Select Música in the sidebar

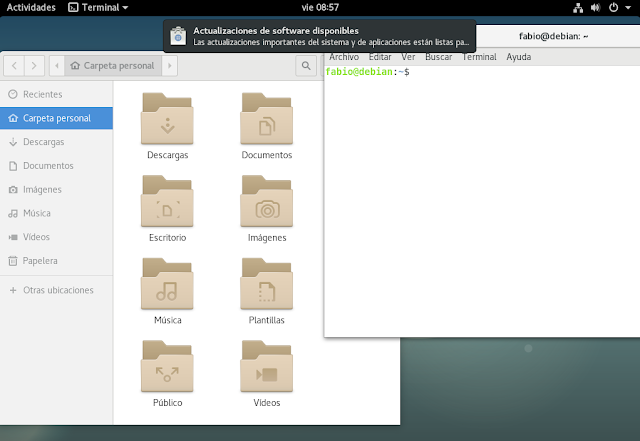[56, 213]
